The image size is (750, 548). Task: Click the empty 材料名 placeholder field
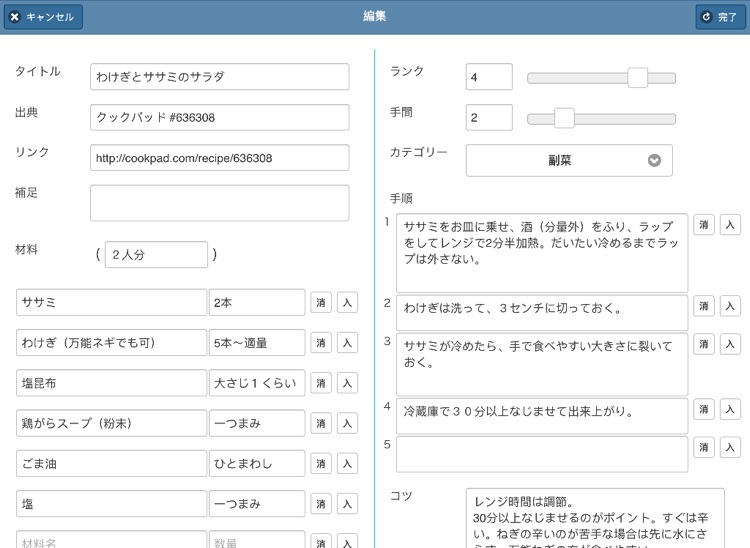(111, 539)
